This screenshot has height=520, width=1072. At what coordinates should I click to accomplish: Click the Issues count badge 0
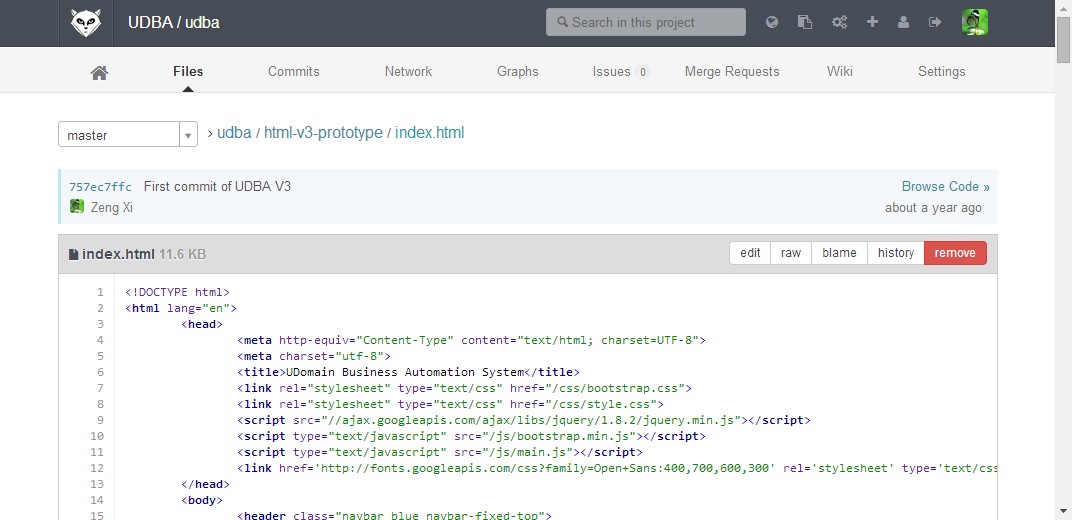(642, 72)
